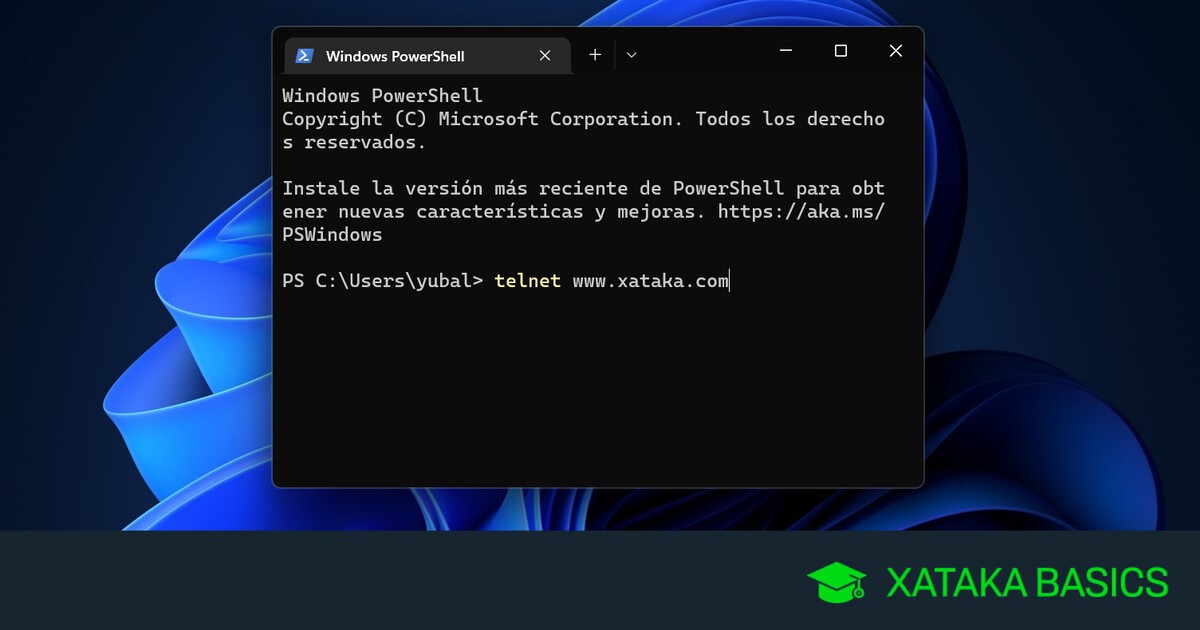Click the XATAKA BASICS brand text
Viewport: 1200px width, 630px height.
pyautogui.click(x=1026, y=582)
